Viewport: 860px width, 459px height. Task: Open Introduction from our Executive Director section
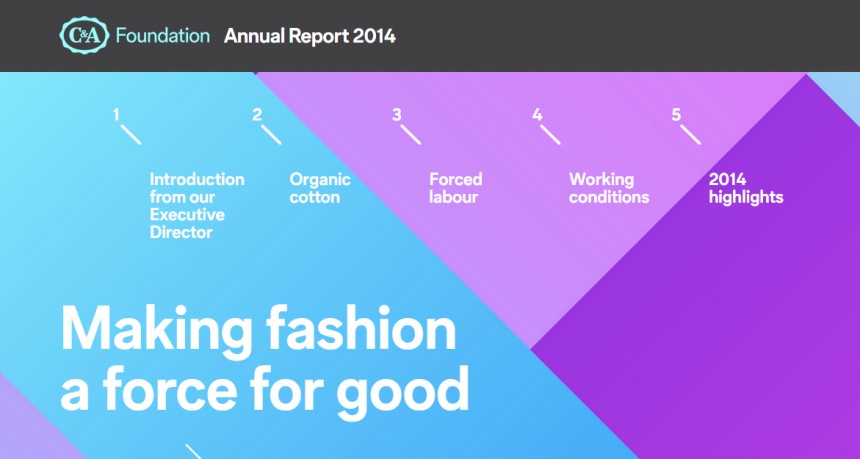point(197,206)
